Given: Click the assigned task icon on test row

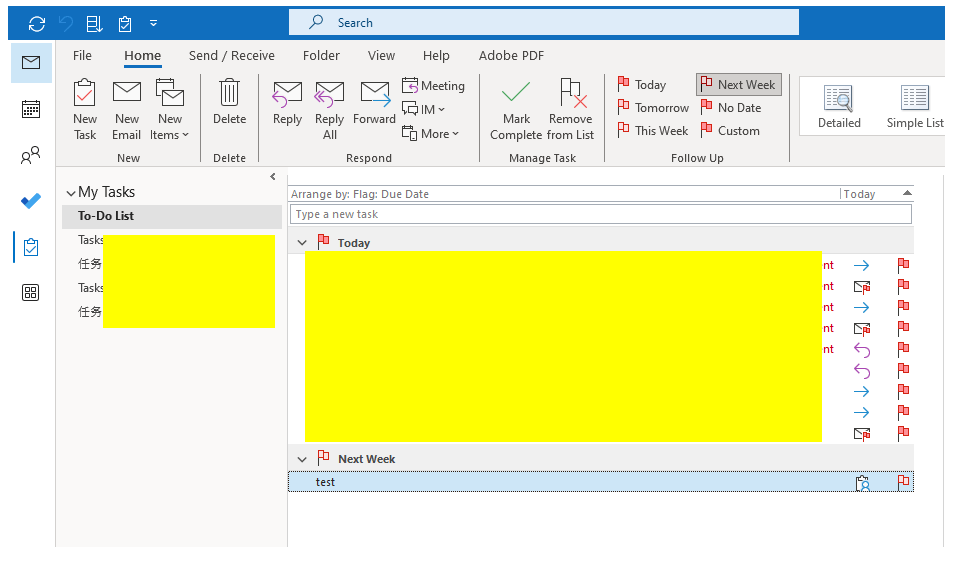Looking at the screenshot, I should pos(862,484).
